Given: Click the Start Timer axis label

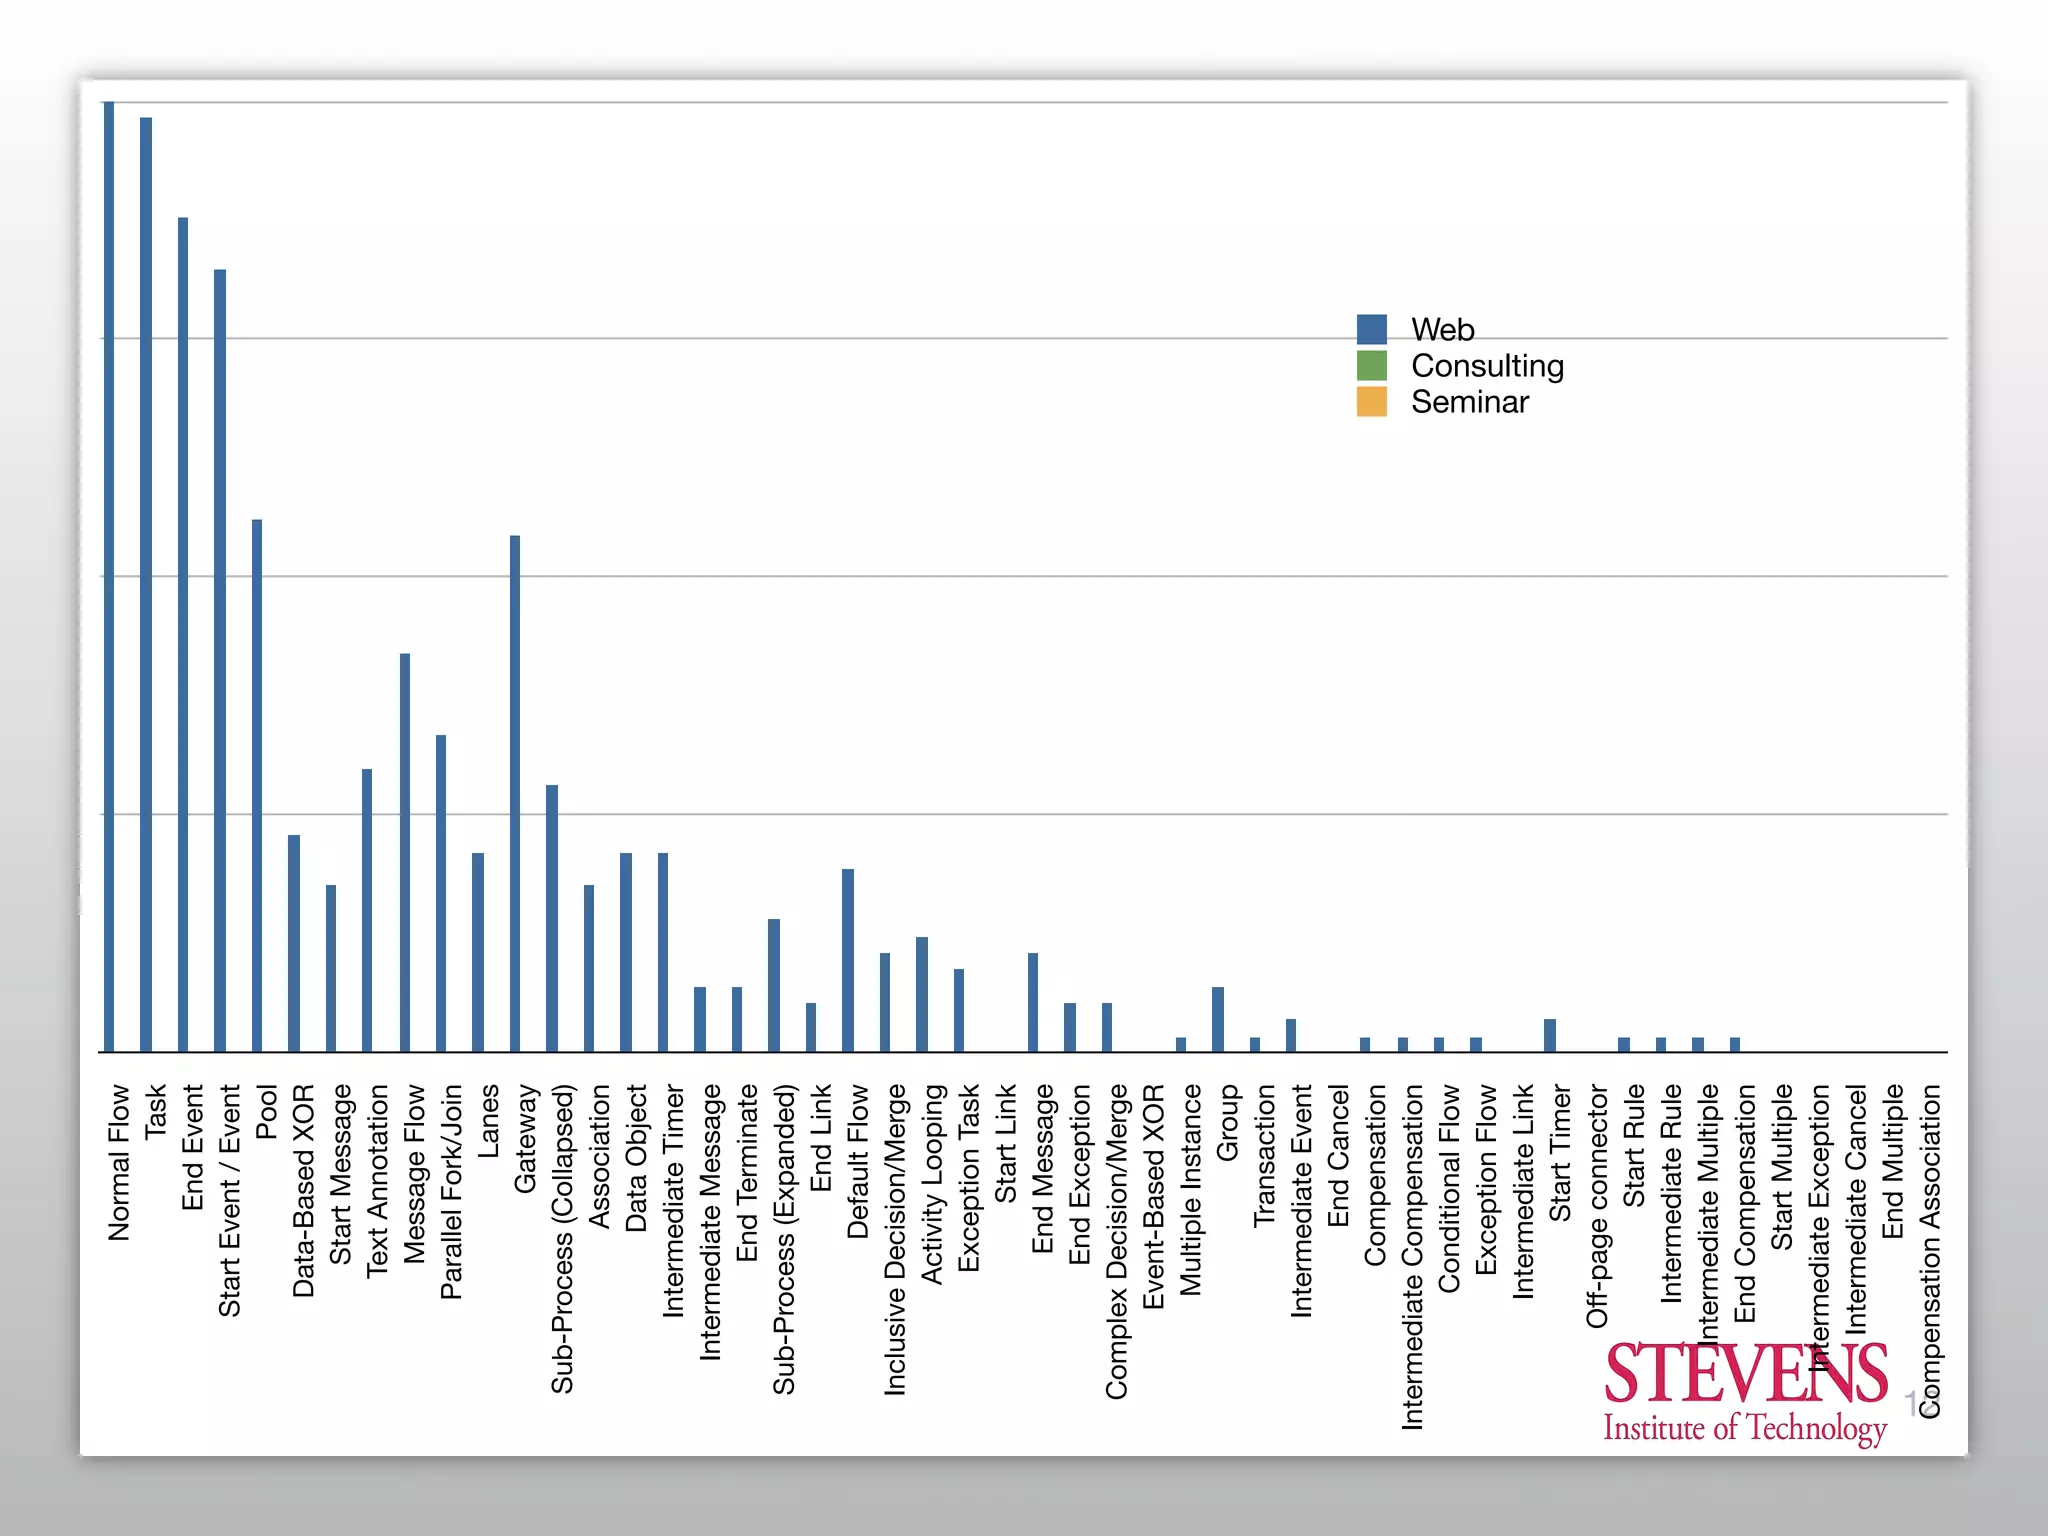Looking at the screenshot, I should [1560, 1152].
